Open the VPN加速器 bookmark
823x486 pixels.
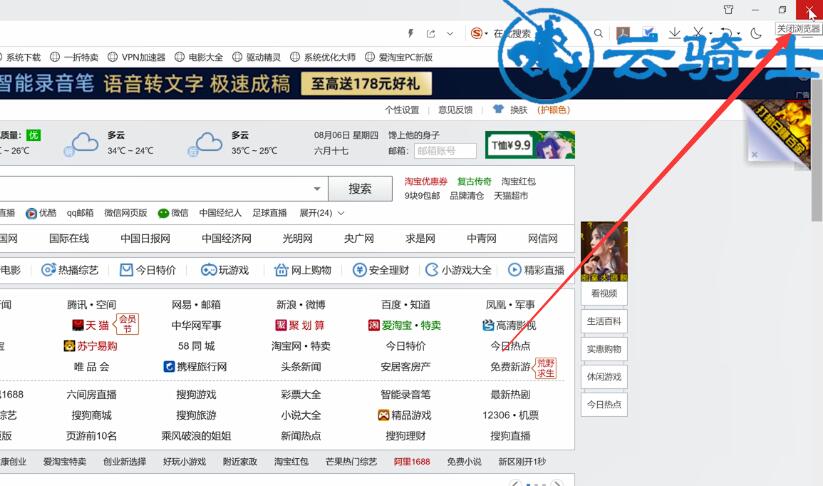tap(136, 57)
